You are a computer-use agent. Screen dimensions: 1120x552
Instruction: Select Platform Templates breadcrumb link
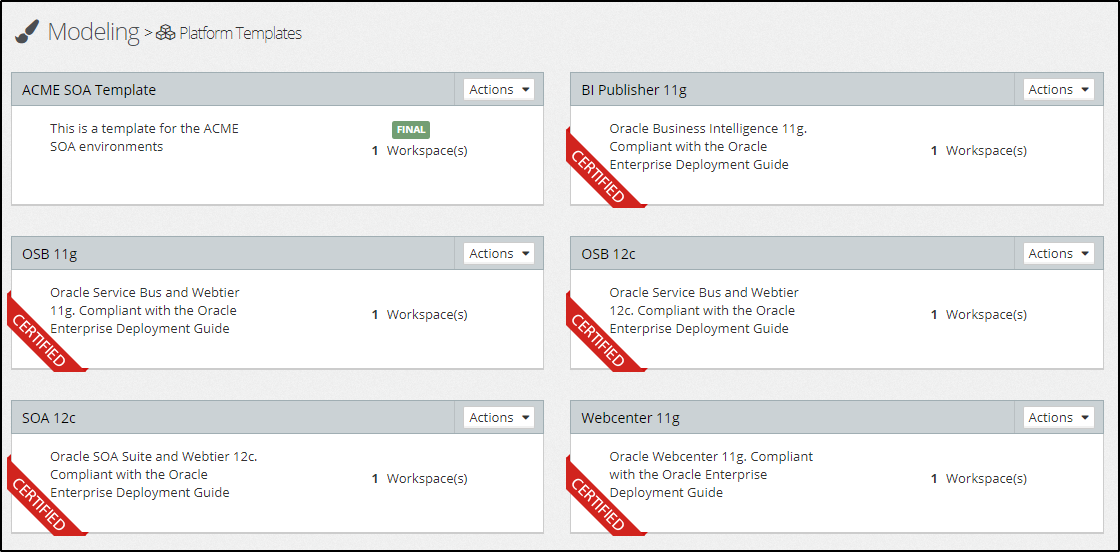coord(240,34)
